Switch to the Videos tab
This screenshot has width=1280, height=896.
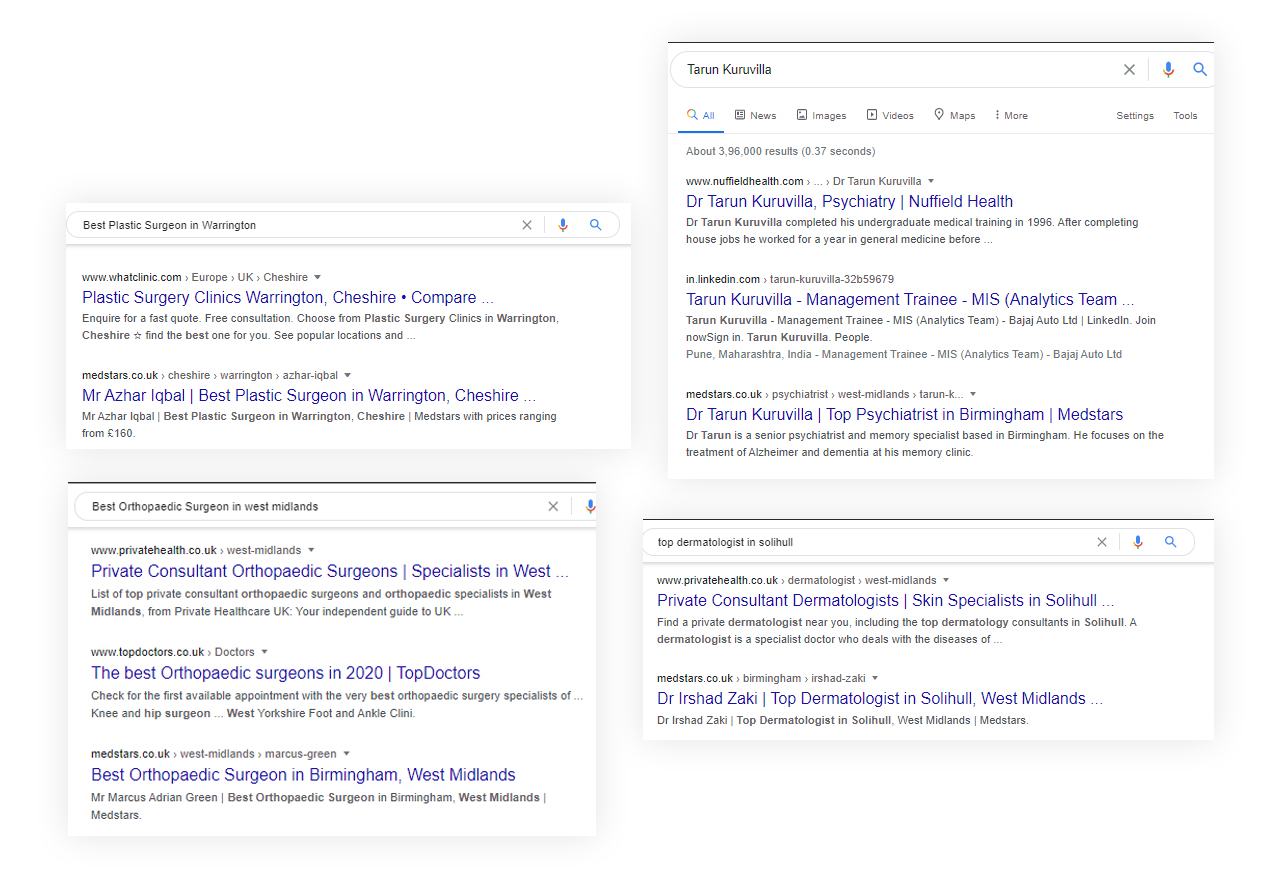(x=890, y=116)
